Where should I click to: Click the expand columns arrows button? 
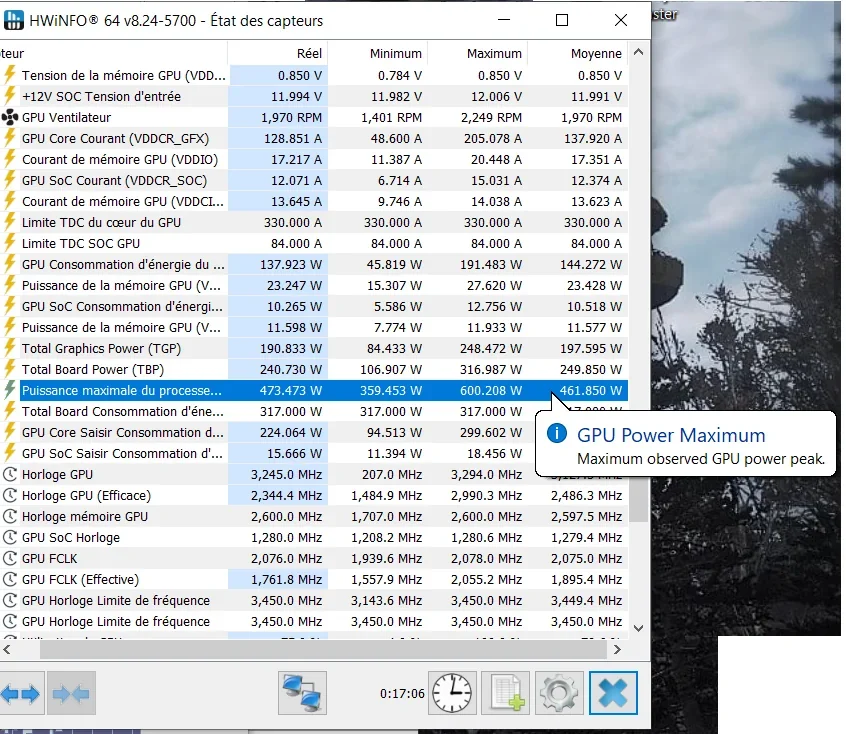click(x=22, y=694)
